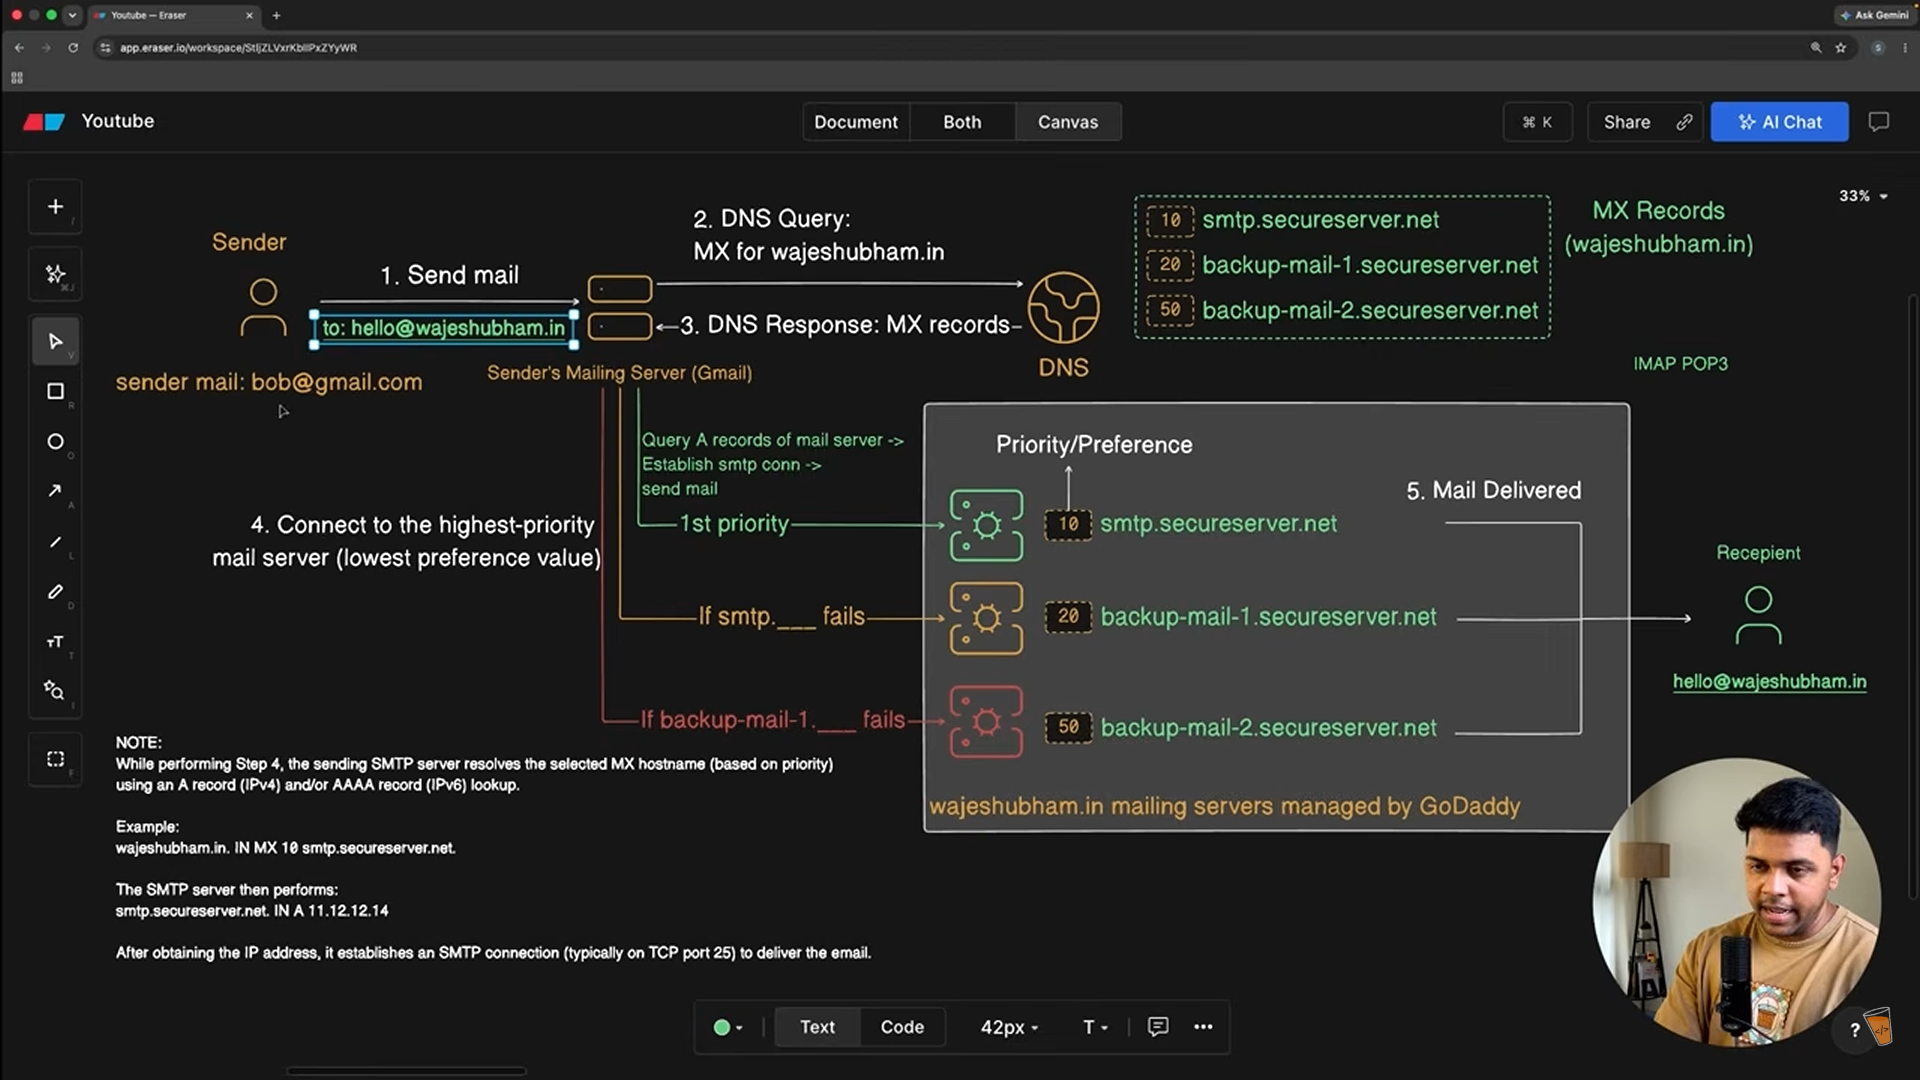Click the plus insert button in sidebar
1920x1080 pixels.
tap(55, 207)
